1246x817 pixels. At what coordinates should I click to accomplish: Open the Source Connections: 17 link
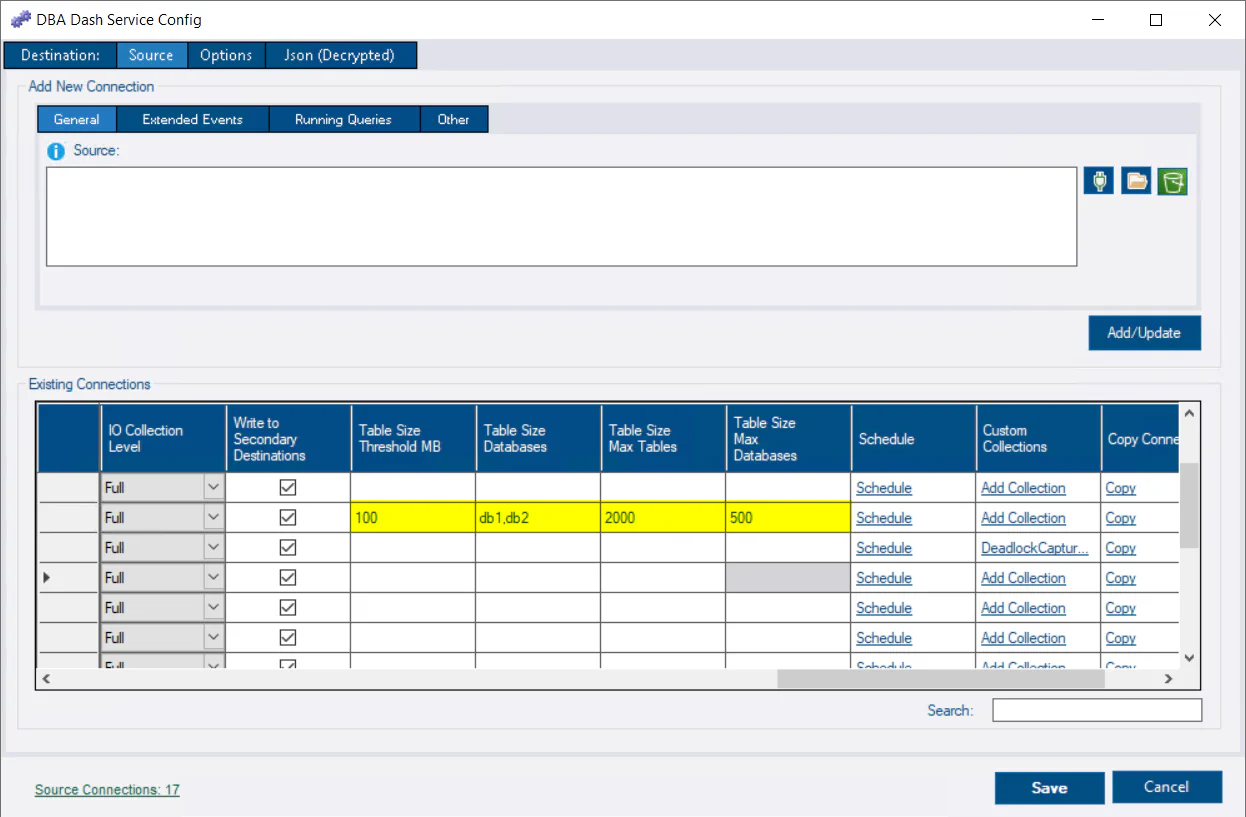click(x=107, y=790)
